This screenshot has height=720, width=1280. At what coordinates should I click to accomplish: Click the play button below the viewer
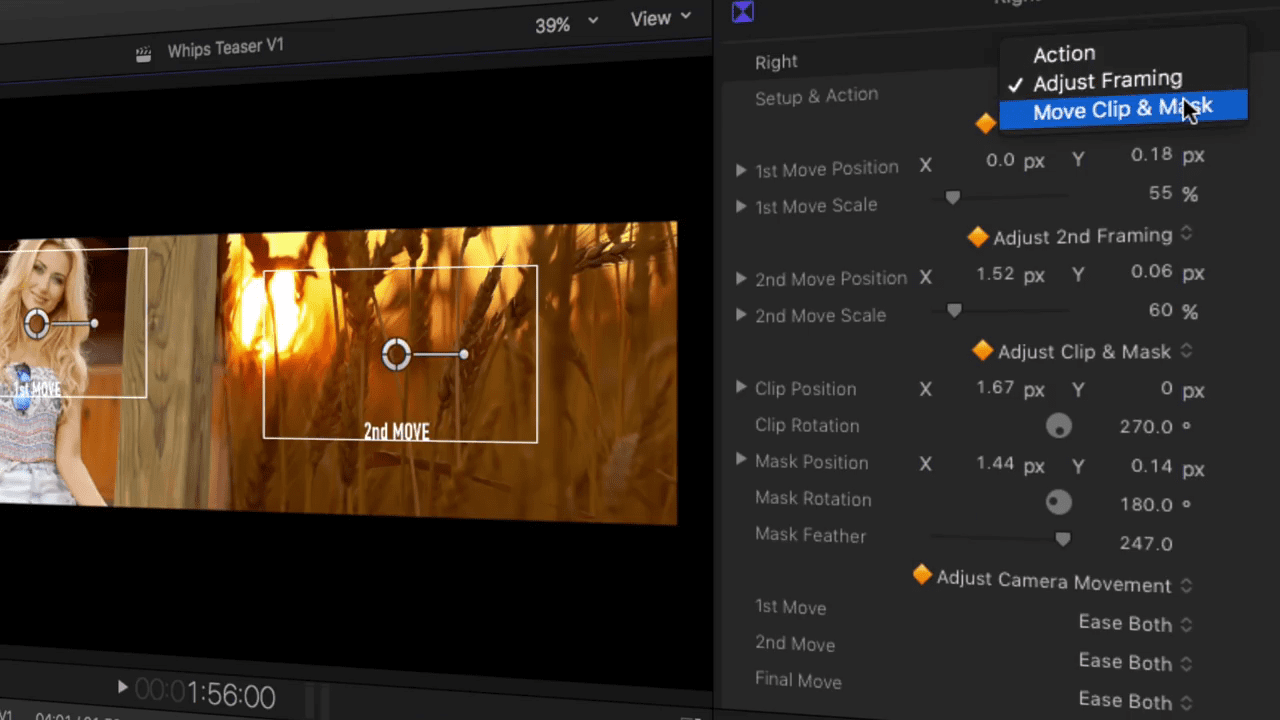[x=122, y=687]
